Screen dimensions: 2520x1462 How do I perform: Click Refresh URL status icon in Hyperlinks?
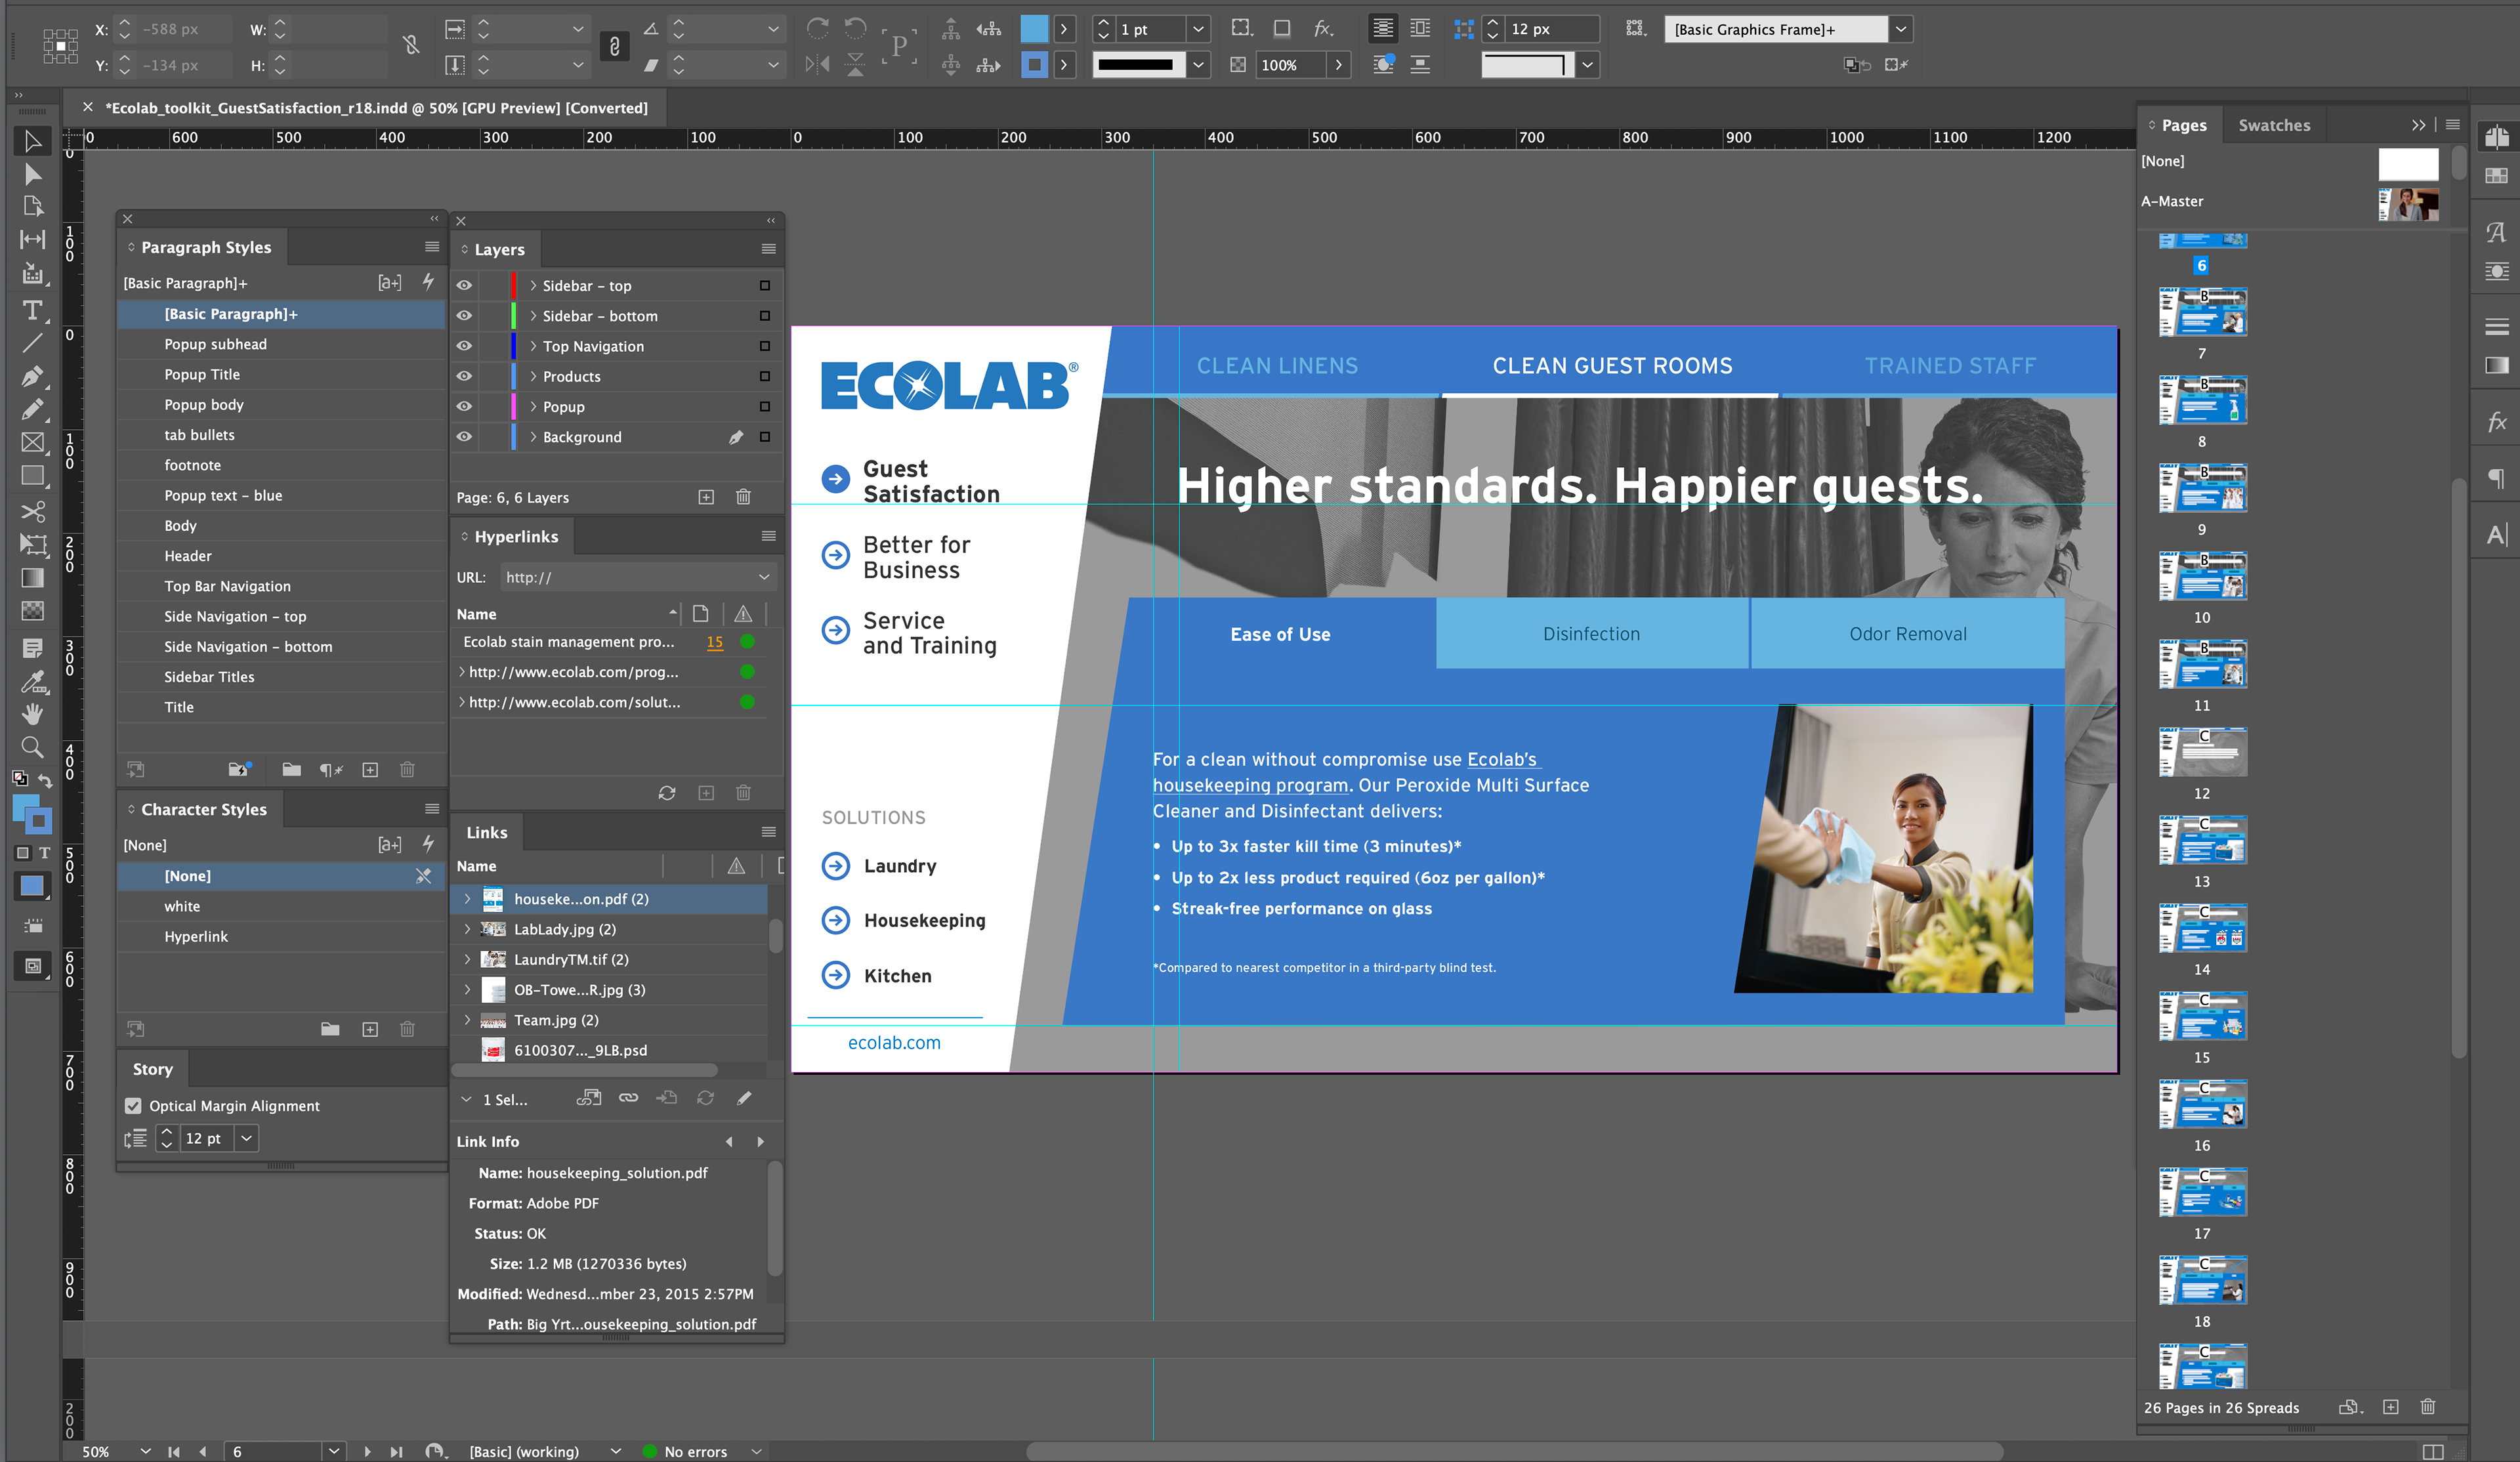[x=667, y=793]
